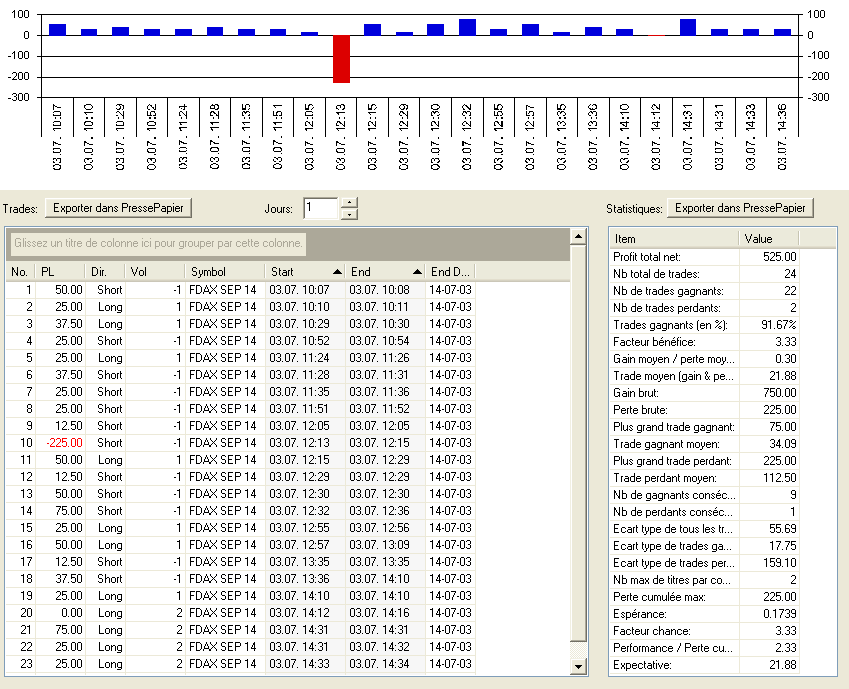Click the trades list scroll-down arrow
The height and width of the screenshot is (689, 849).
click(577, 666)
